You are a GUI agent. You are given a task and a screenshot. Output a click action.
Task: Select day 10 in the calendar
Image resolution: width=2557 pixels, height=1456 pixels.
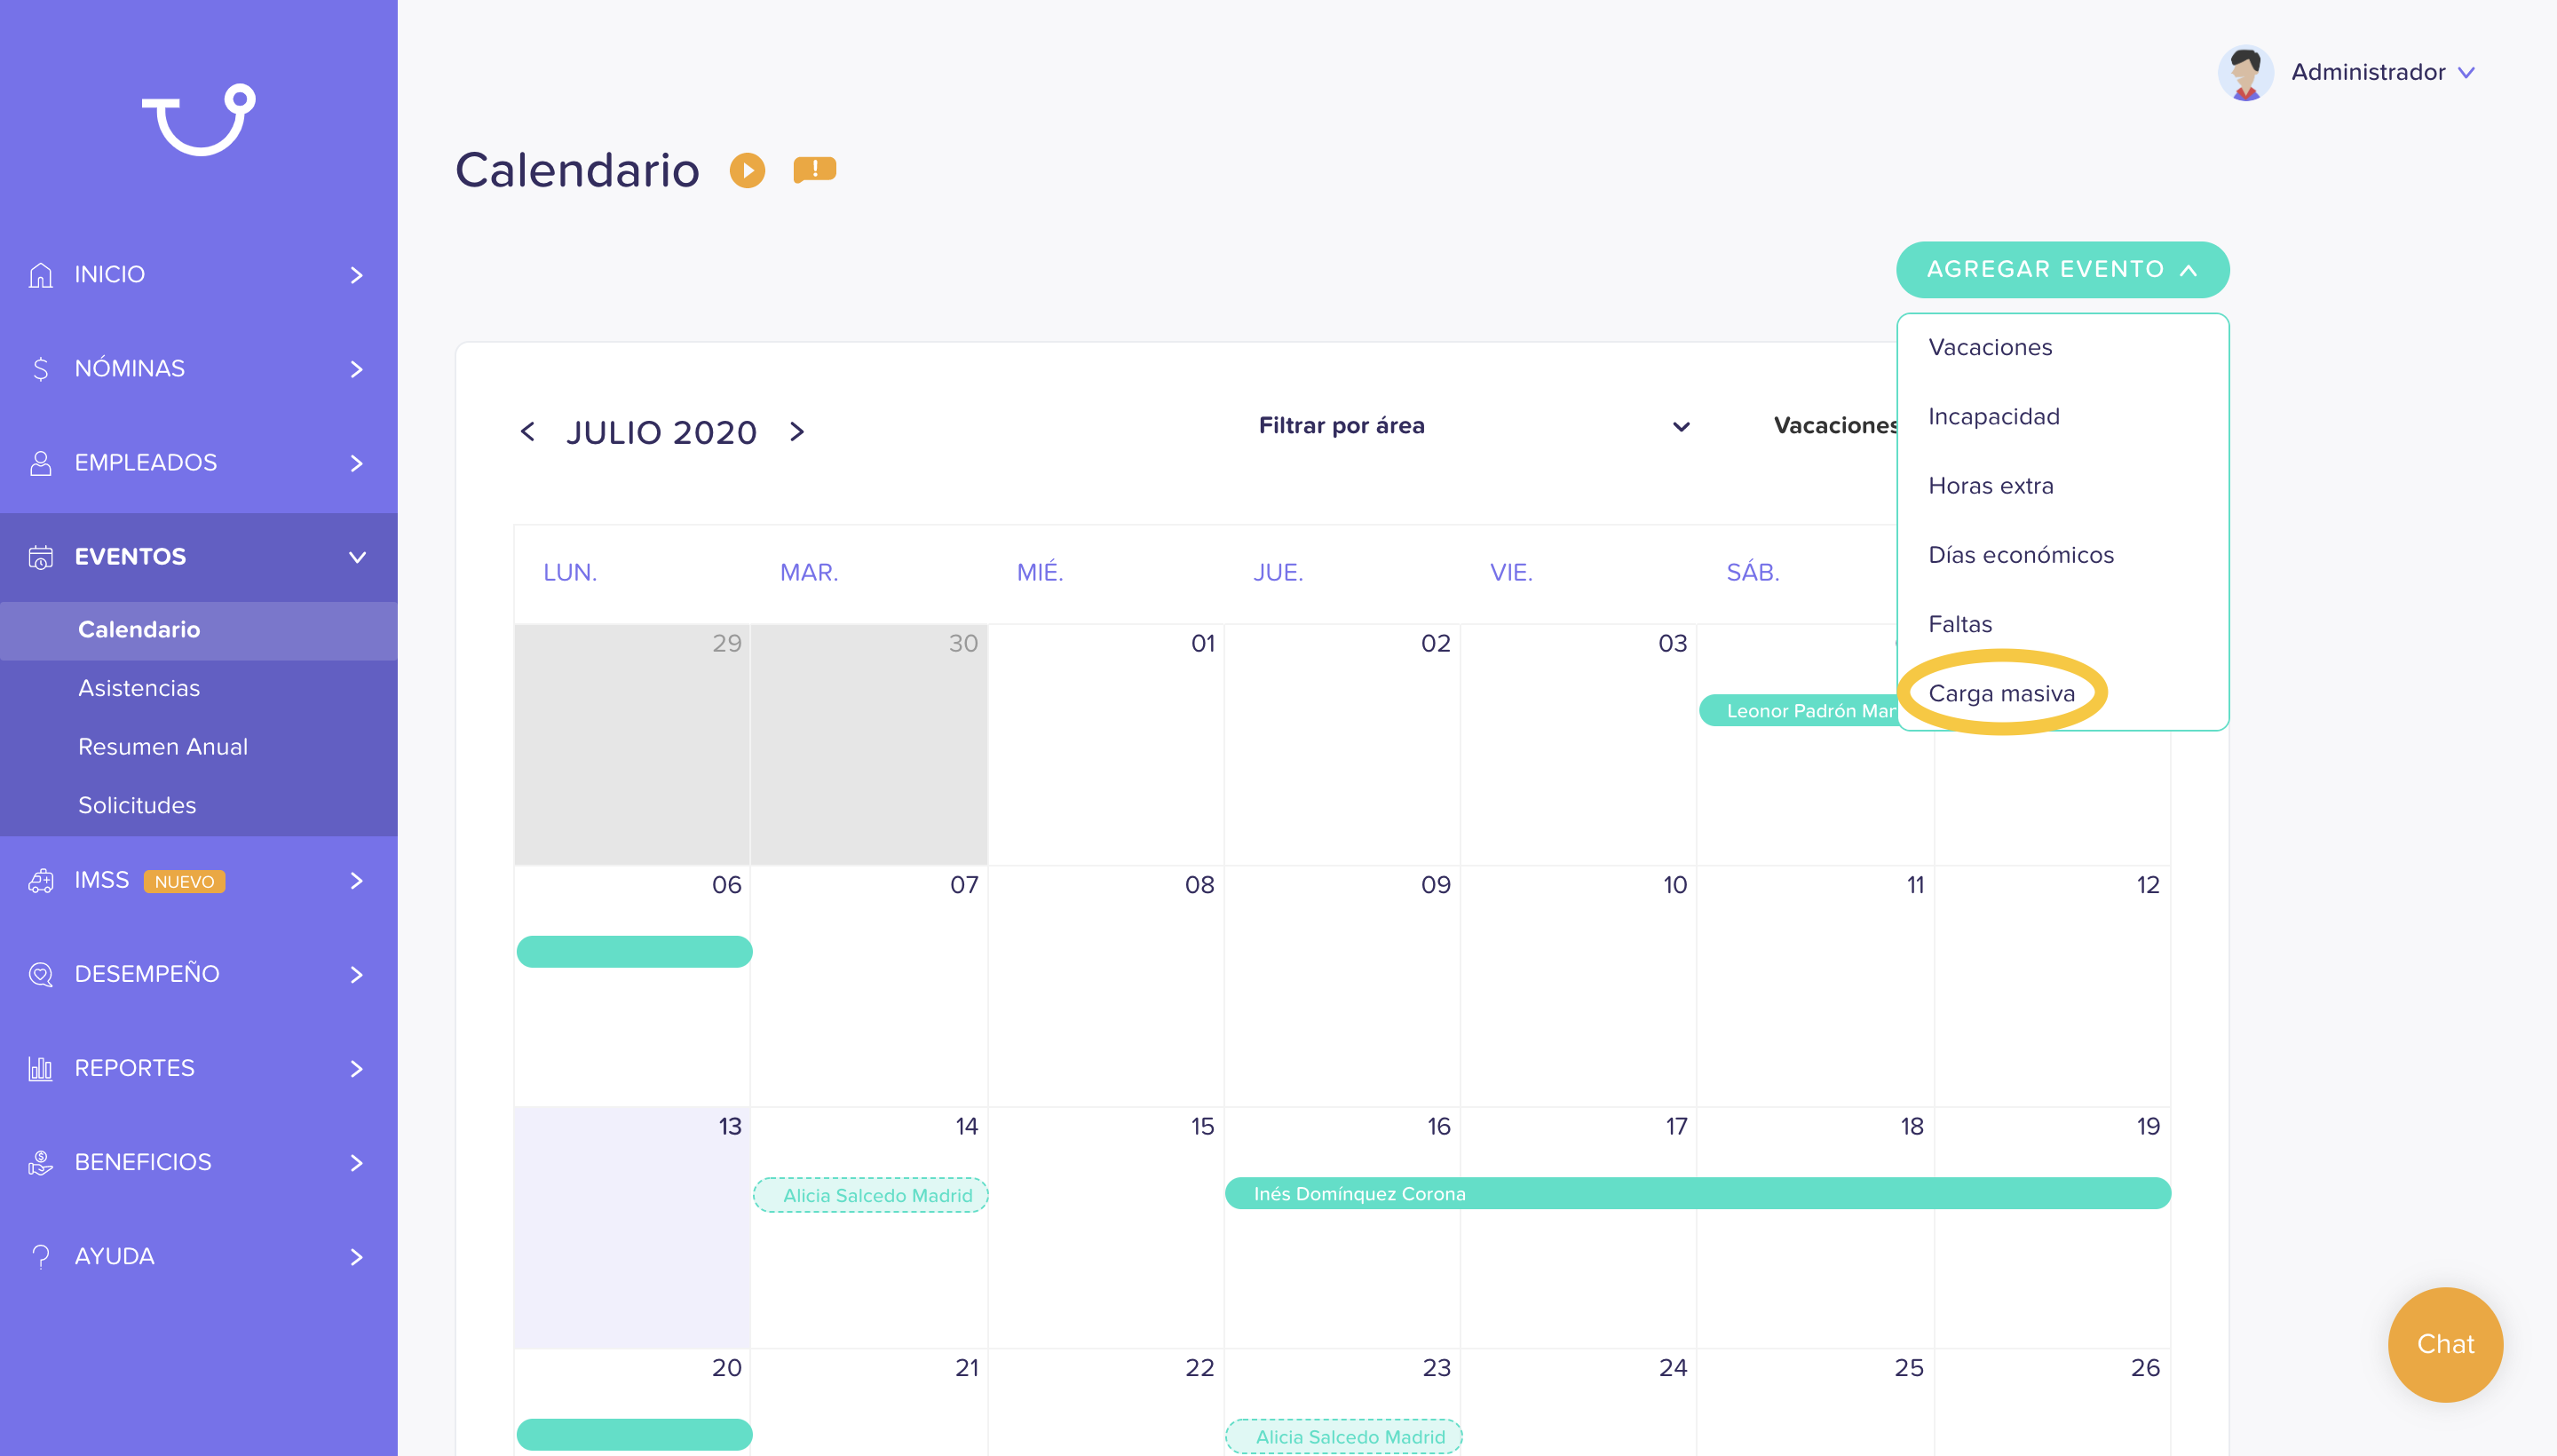pos(1578,986)
